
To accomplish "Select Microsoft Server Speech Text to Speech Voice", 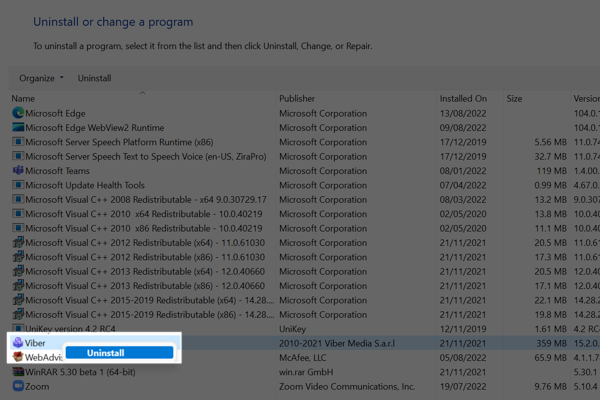I will 146,157.
